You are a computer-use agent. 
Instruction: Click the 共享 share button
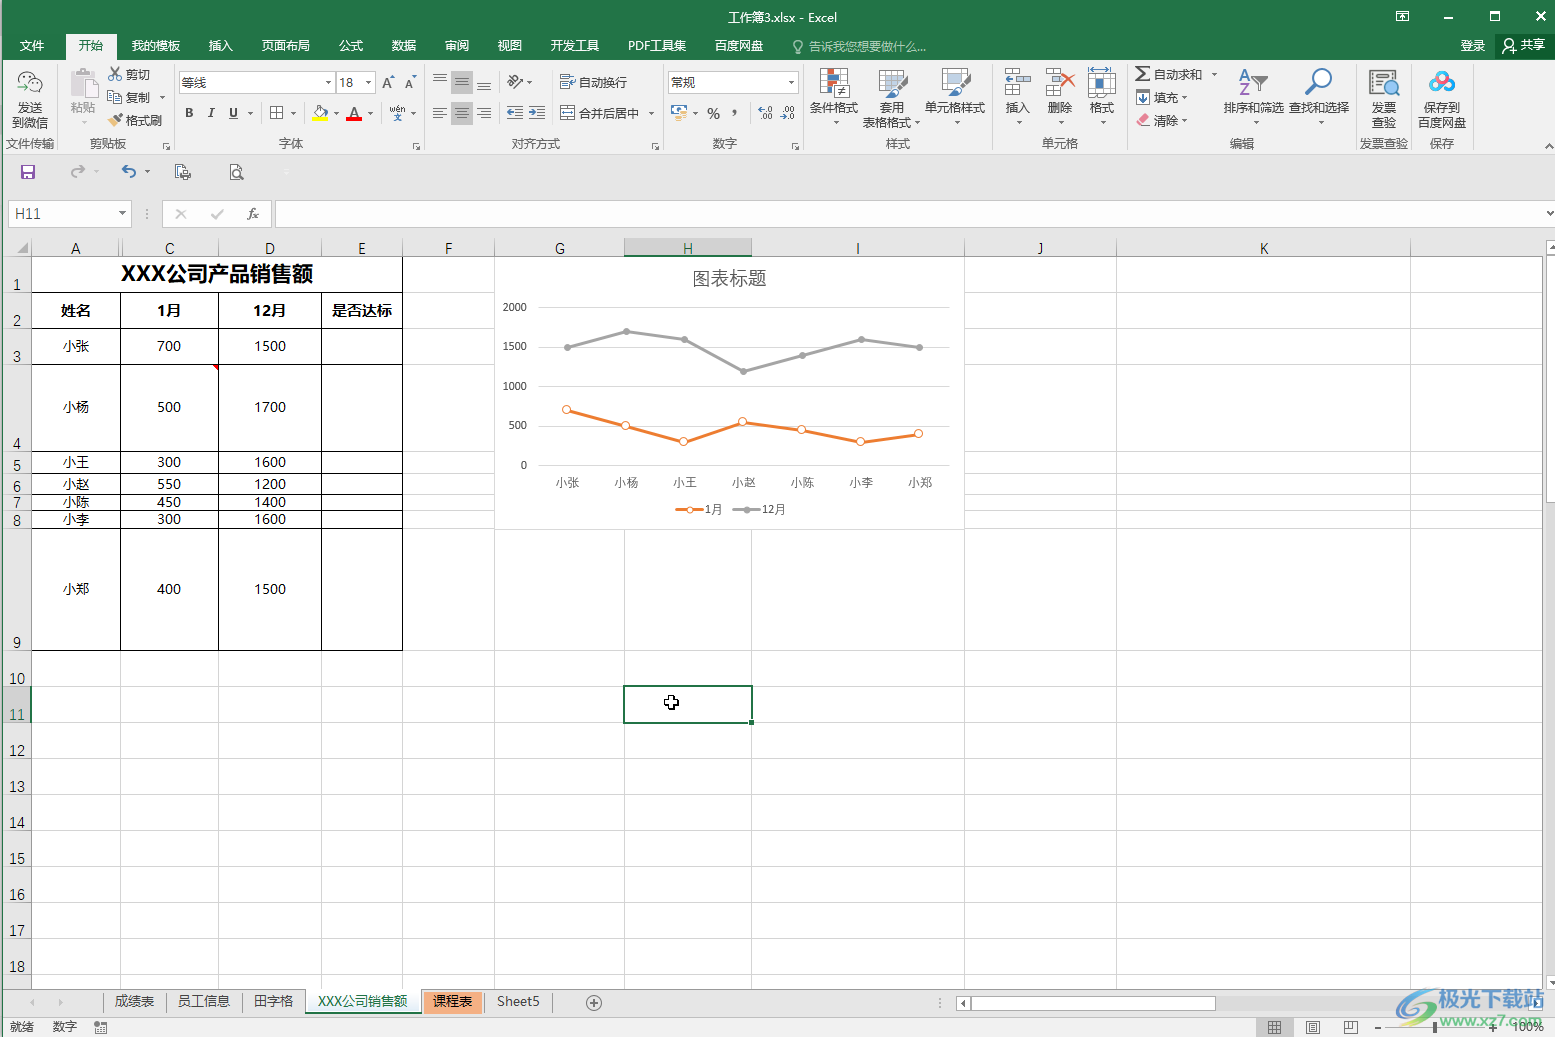[1523, 46]
